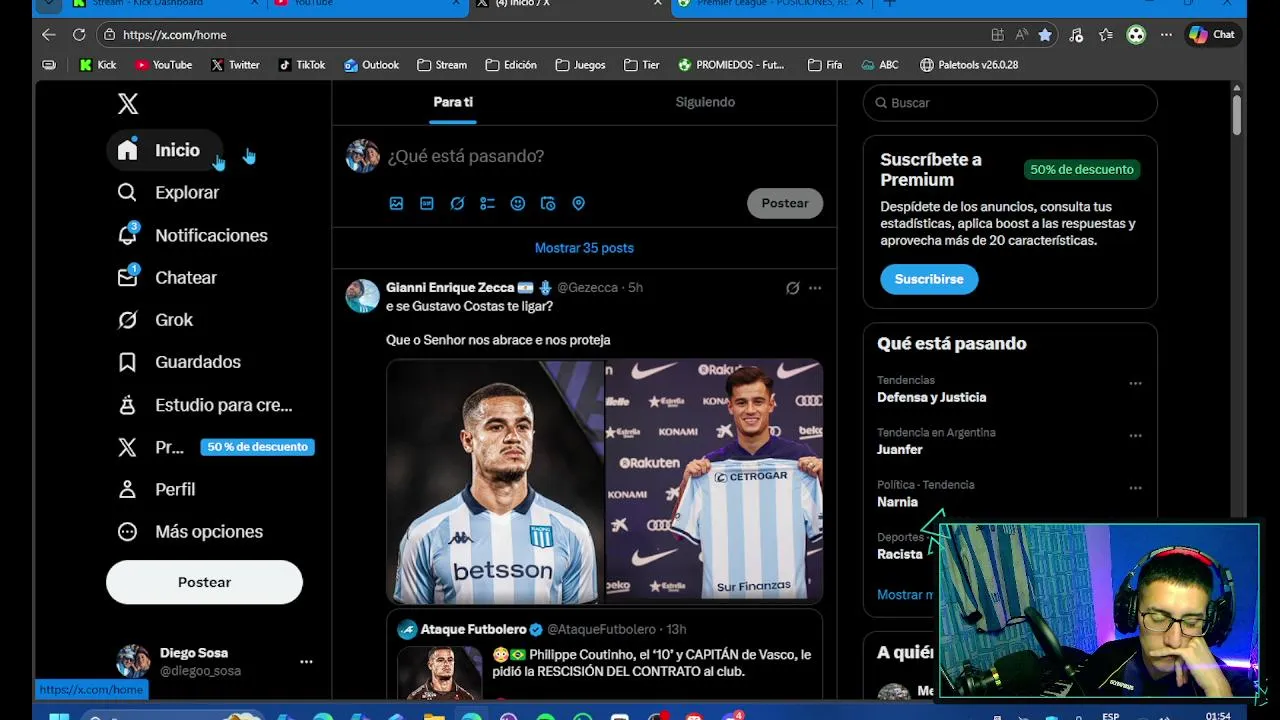Click the soccer ball profile icon
Viewport: 1280px width, 720px height.
coord(1136,34)
